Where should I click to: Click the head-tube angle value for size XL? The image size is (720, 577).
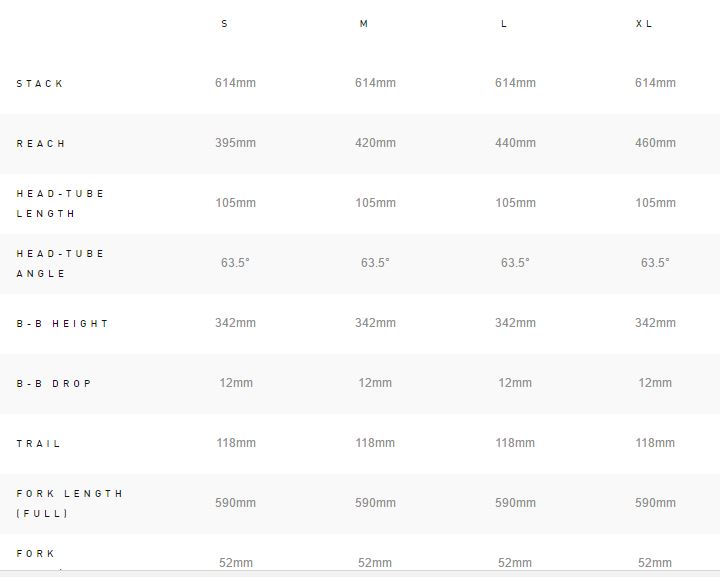click(655, 263)
